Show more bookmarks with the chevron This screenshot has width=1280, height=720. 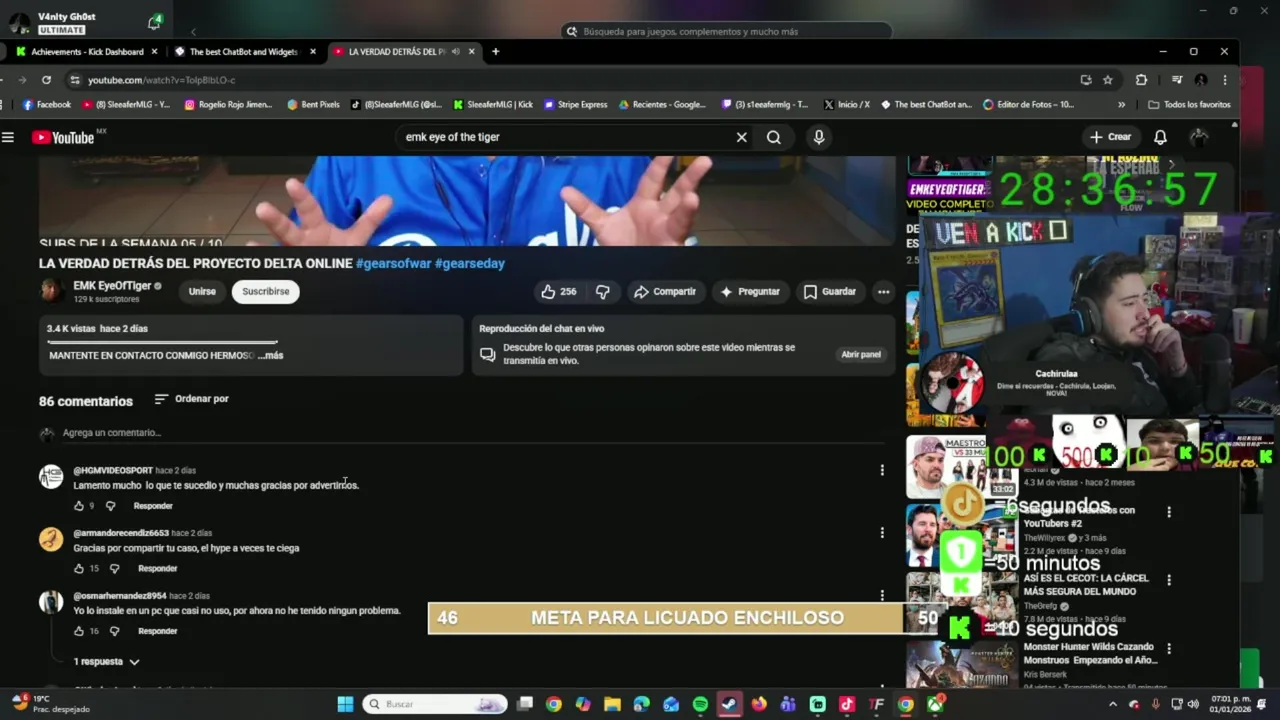[1121, 104]
